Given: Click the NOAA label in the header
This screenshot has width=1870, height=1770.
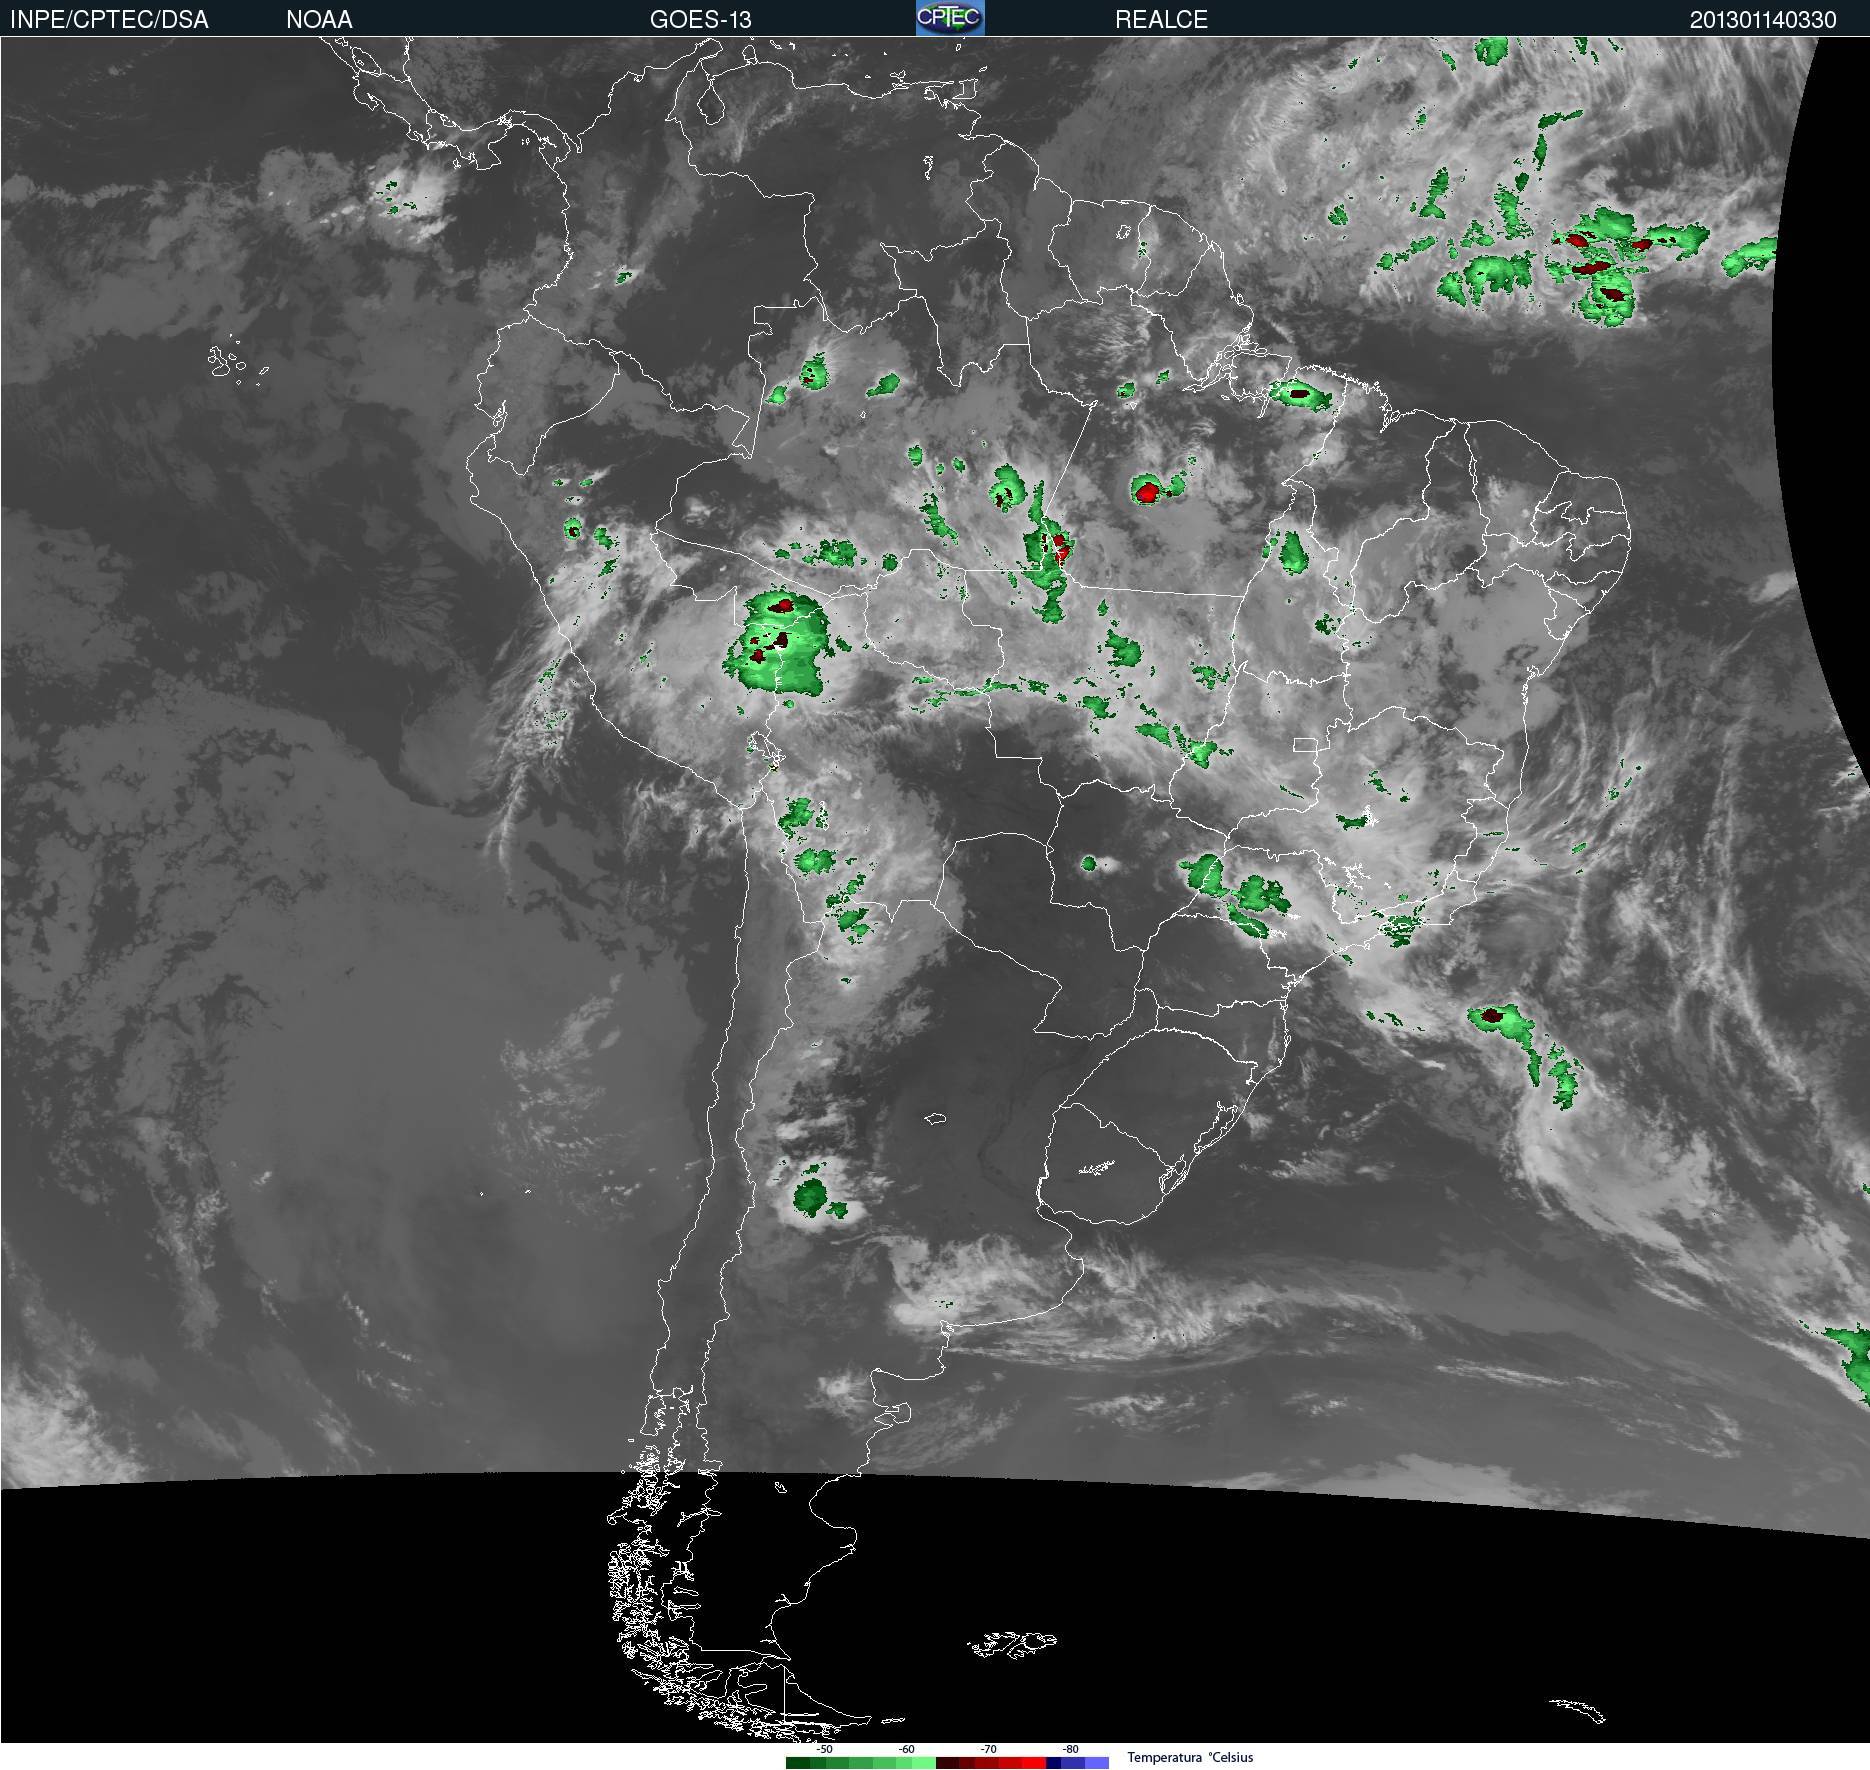Looking at the screenshot, I should 319,20.
